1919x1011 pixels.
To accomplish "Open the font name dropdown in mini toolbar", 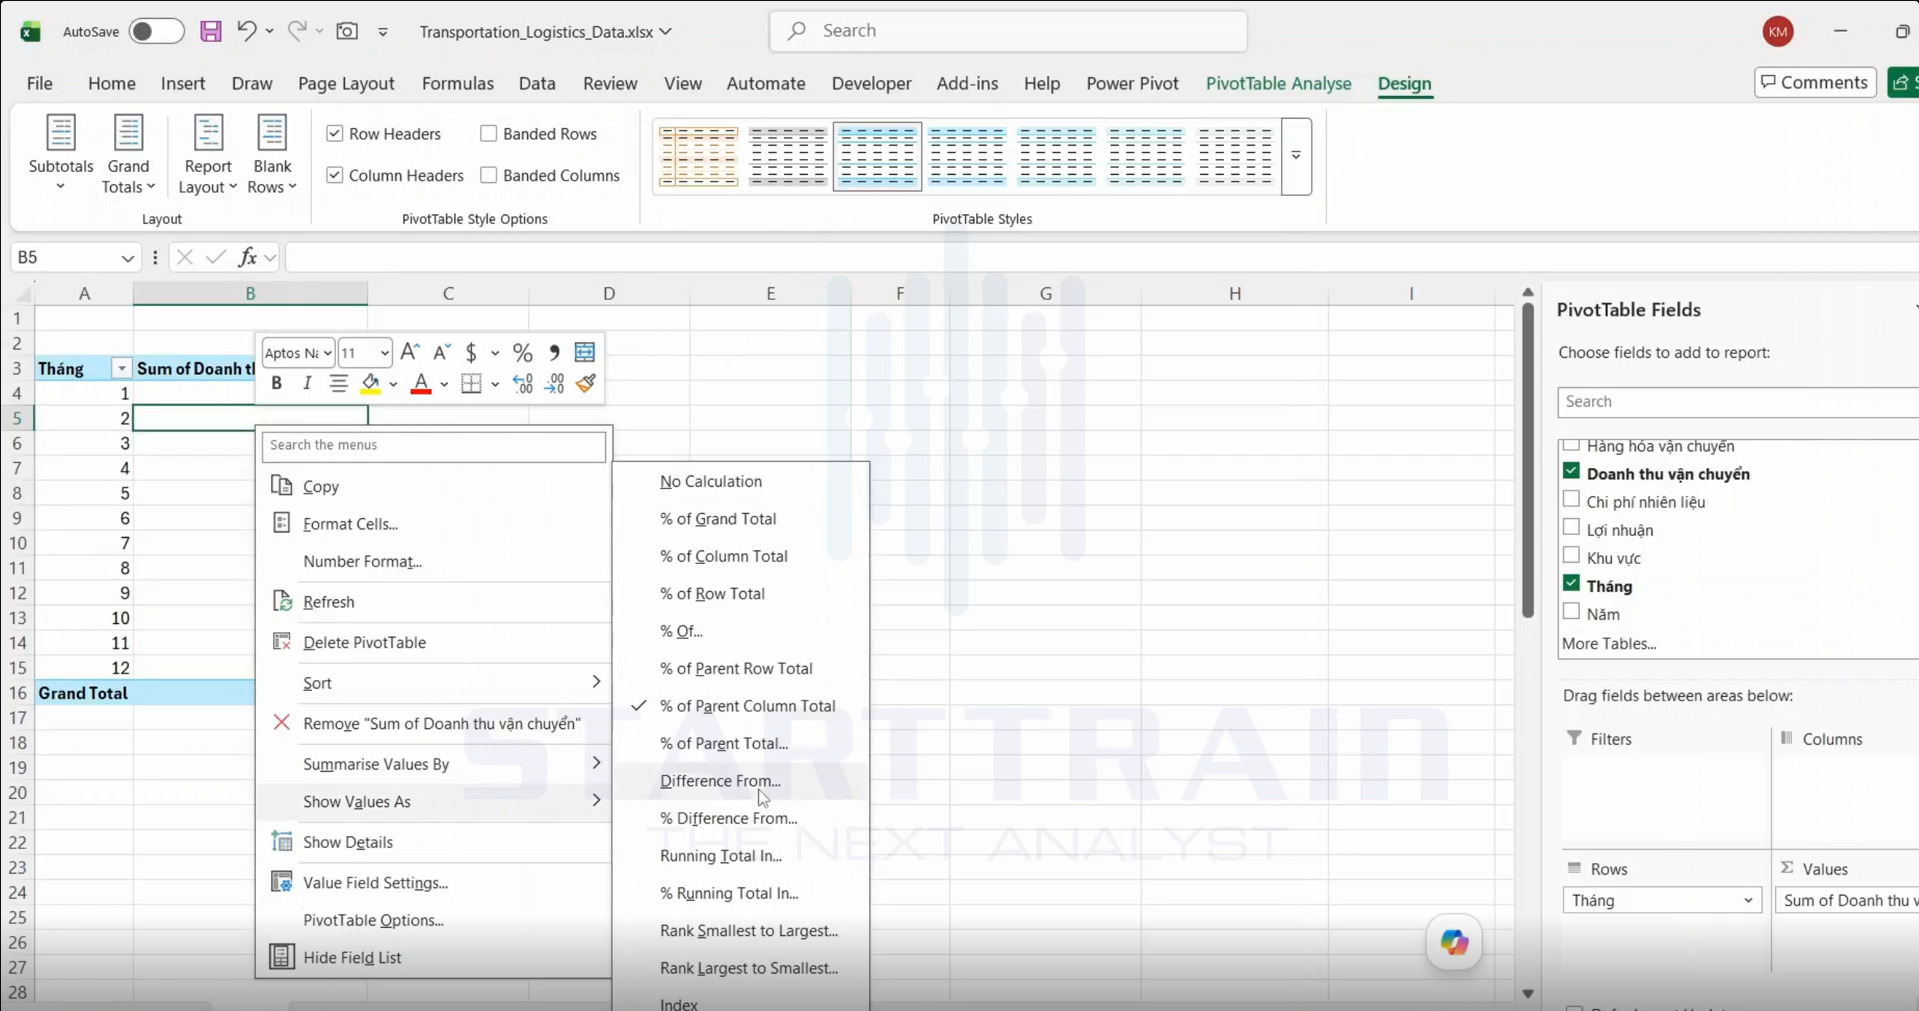I will click(x=327, y=353).
